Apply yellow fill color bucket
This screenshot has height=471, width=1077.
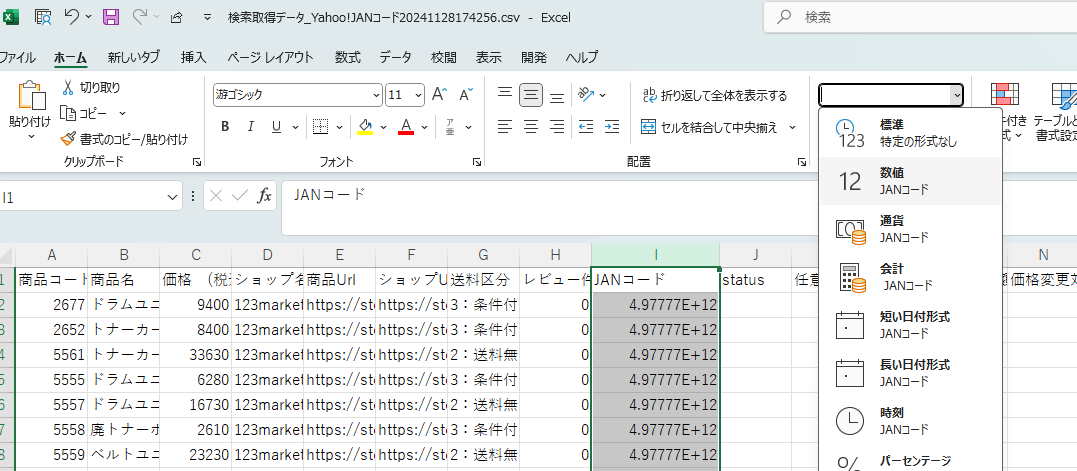coord(365,127)
